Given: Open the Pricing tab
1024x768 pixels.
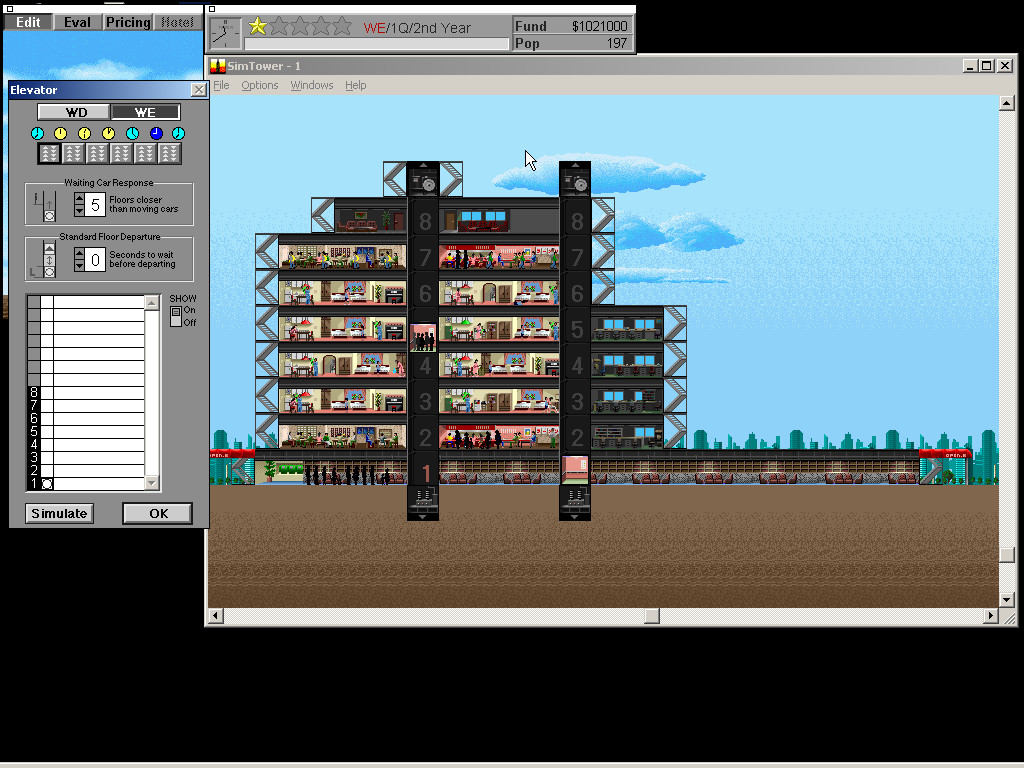Looking at the screenshot, I should pos(128,22).
